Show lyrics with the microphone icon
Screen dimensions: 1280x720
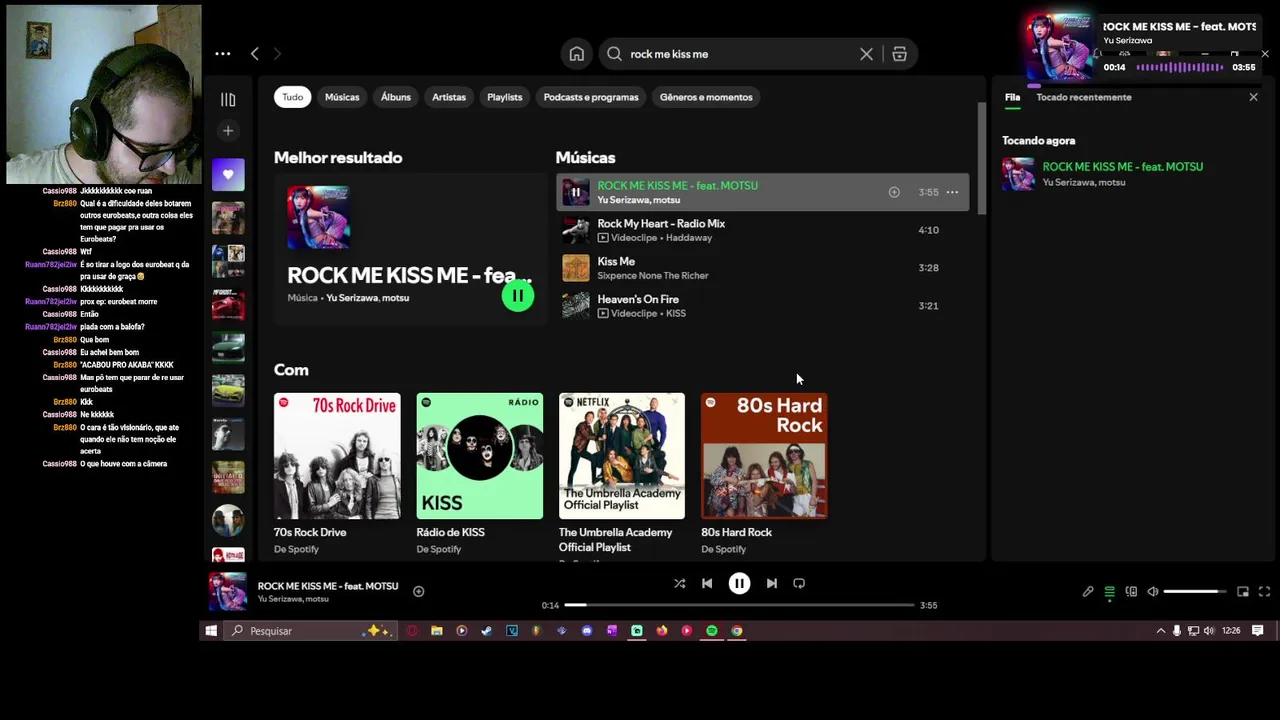point(1088,591)
